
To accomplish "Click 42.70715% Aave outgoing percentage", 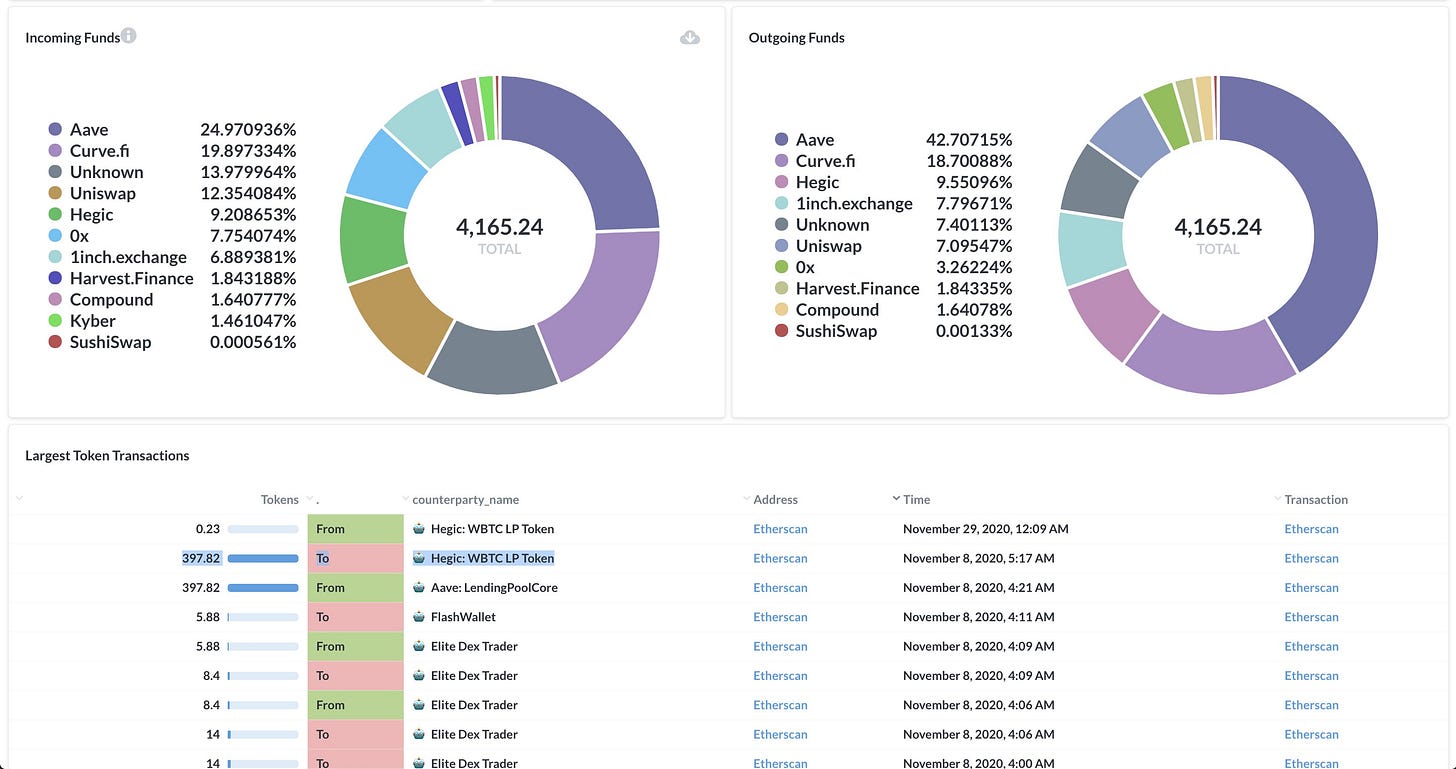I will [x=969, y=140].
